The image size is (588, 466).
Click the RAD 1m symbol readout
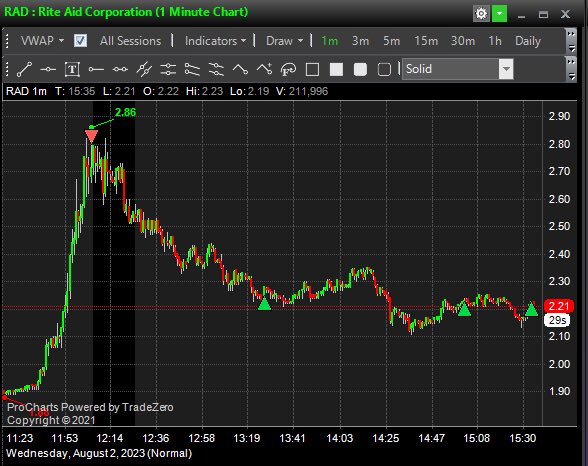pyautogui.click(x=26, y=91)
